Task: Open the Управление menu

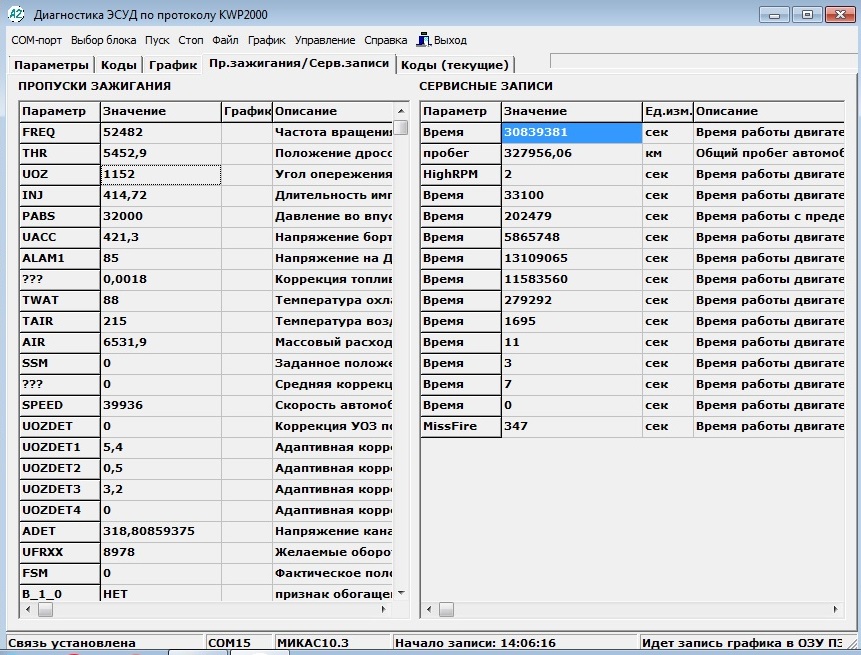Action: tap(324, 40)
